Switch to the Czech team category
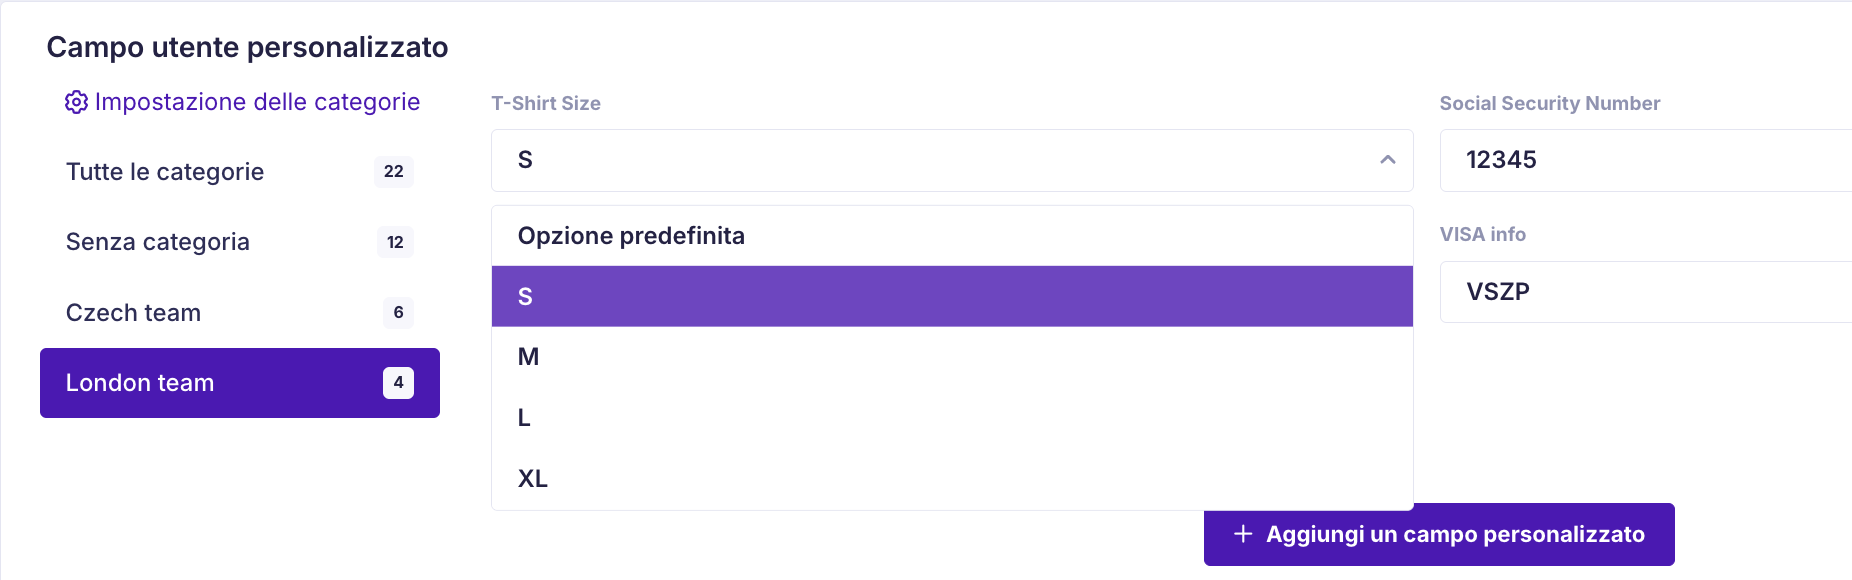1852x580 pixels. (x=240, y=313)
